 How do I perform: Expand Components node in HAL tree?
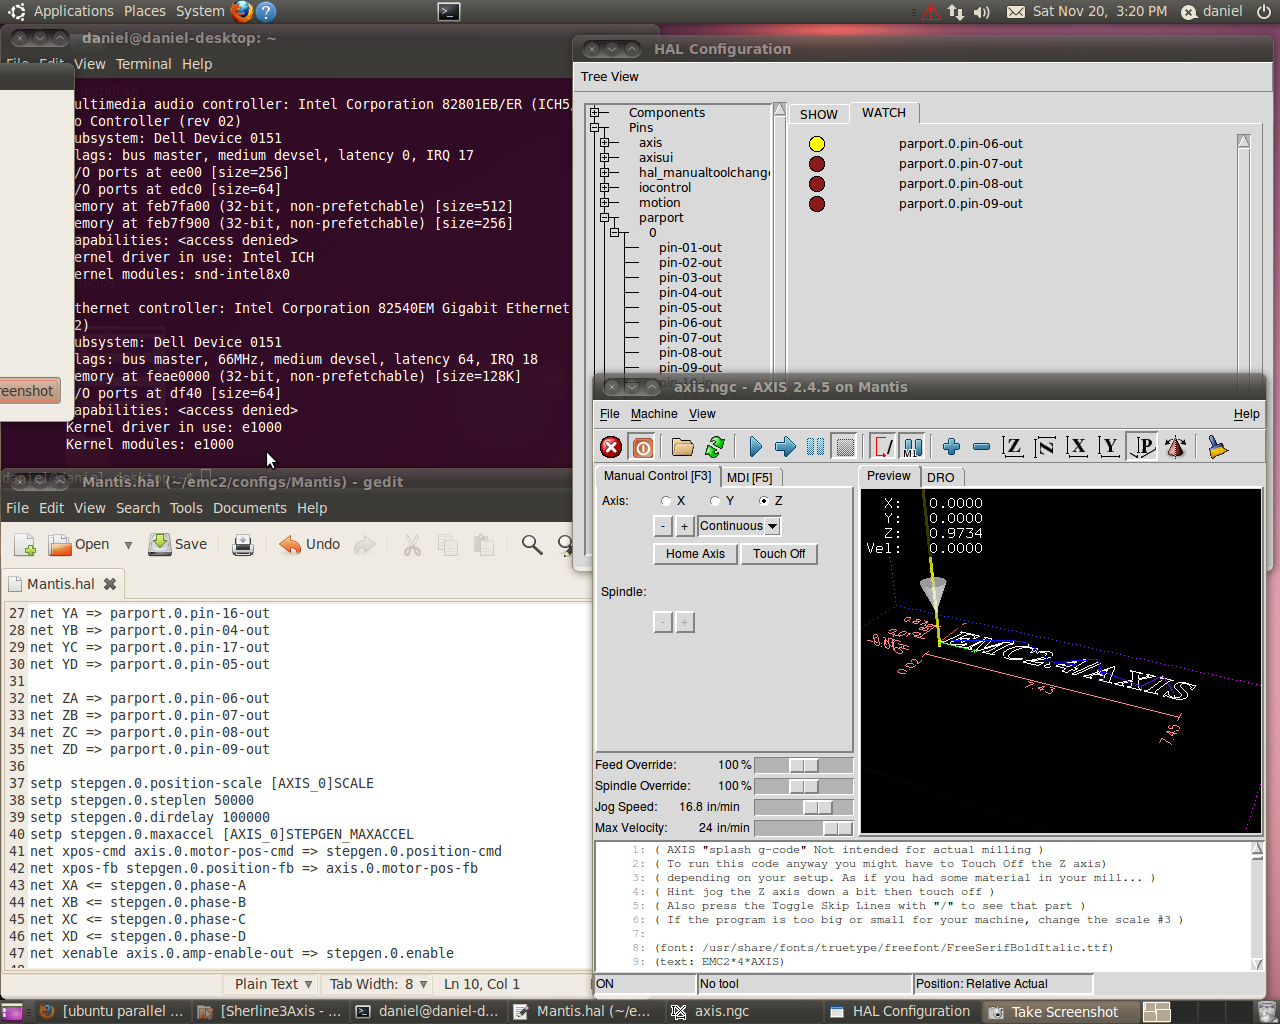[x=595, y=113]
